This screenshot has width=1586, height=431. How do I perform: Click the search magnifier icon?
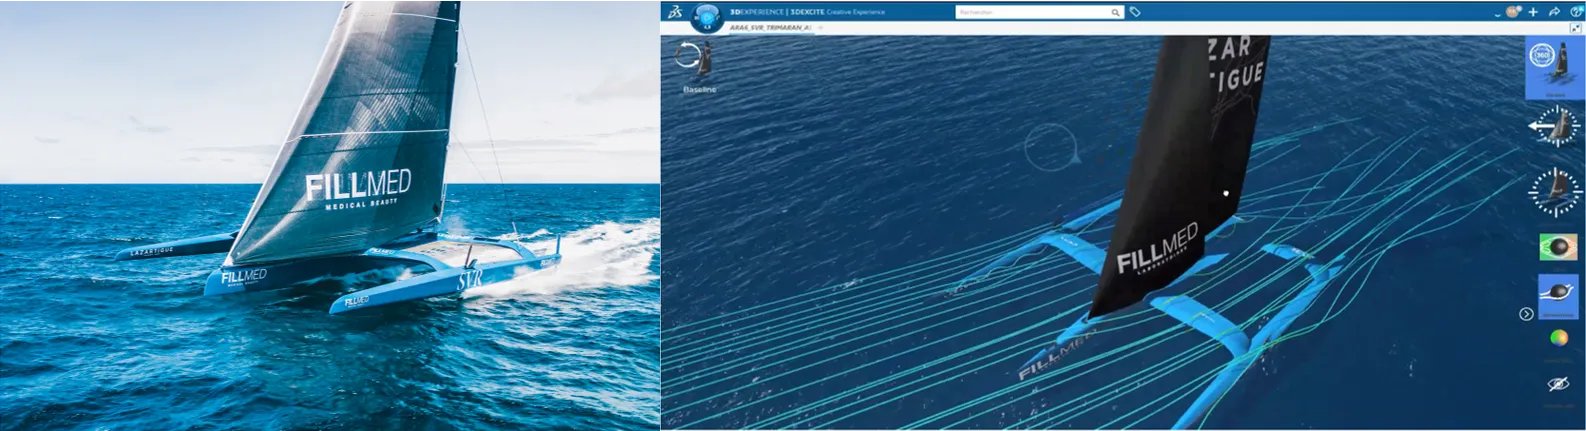1116,12
